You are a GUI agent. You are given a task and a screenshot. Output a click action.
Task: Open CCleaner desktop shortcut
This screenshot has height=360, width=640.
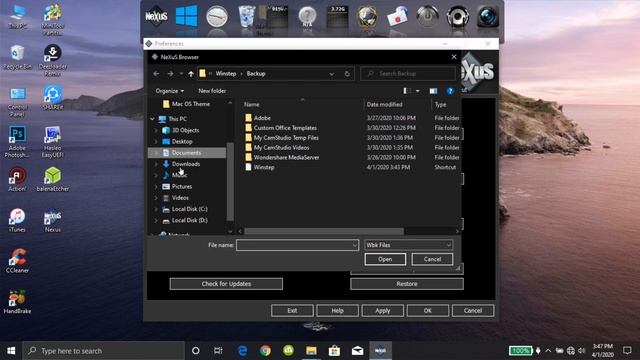17,261
